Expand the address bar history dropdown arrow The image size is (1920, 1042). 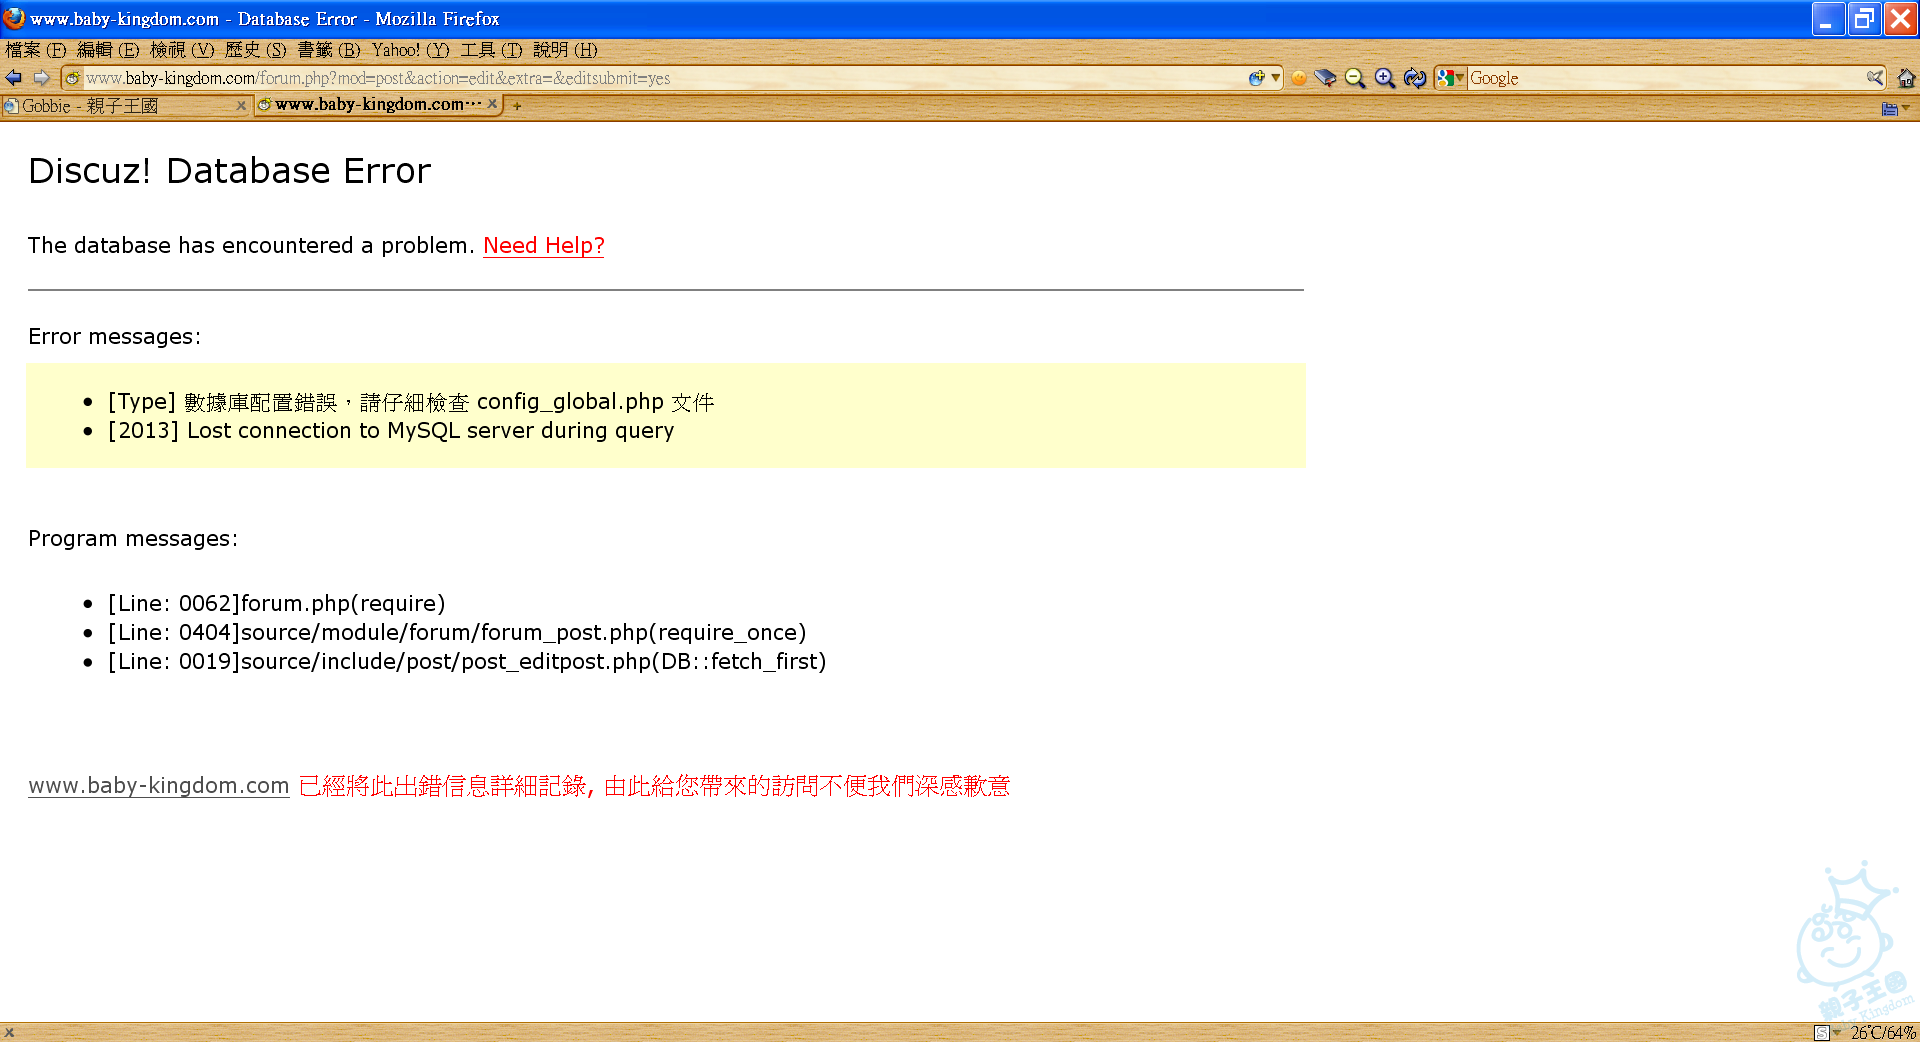click(1276, 78)
